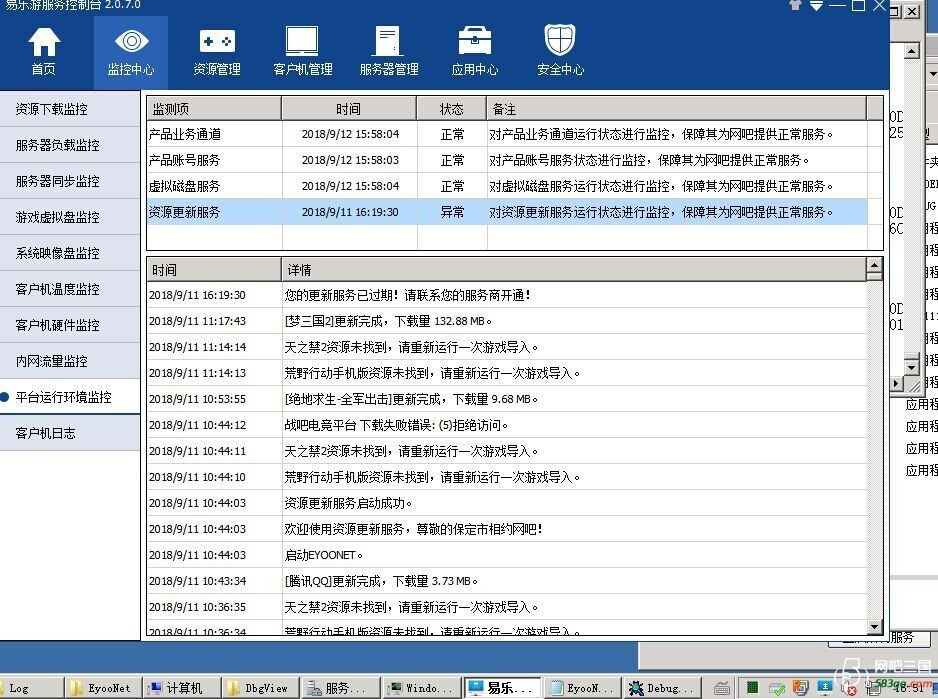Open Debug... taskbar button
This screenshot has height=699, width=938.
point(661,688)
